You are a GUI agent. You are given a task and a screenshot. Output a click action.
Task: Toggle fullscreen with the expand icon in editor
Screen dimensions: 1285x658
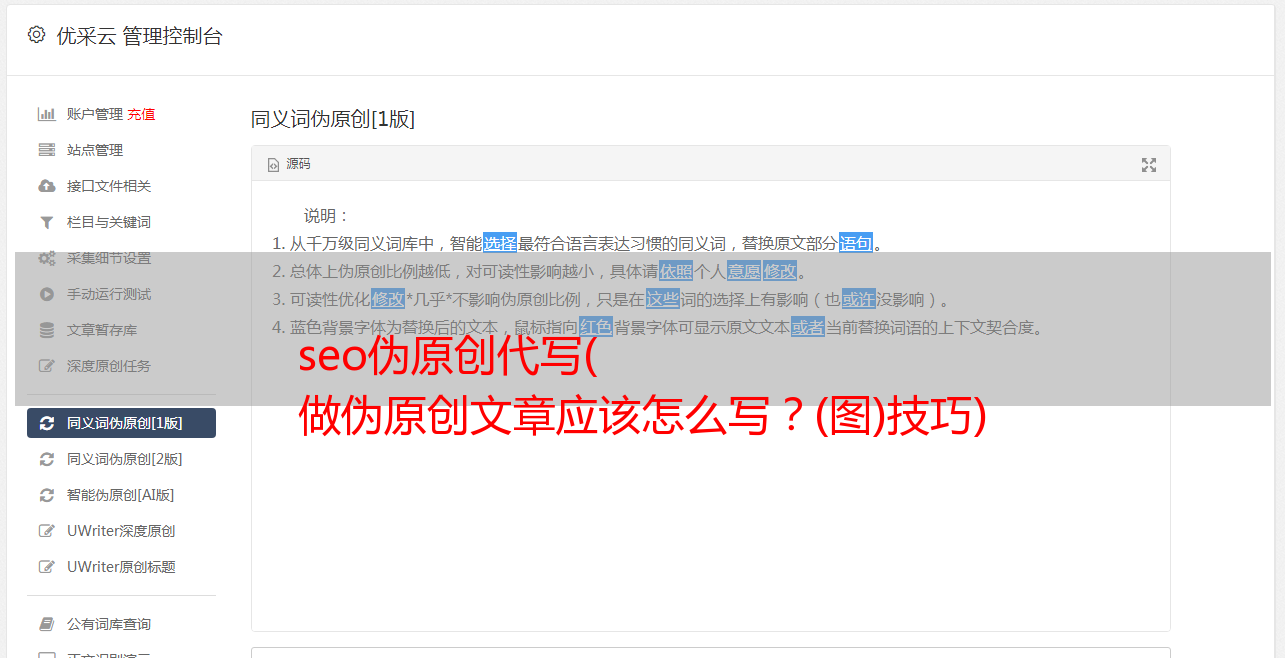click(x=1149, y=164)
